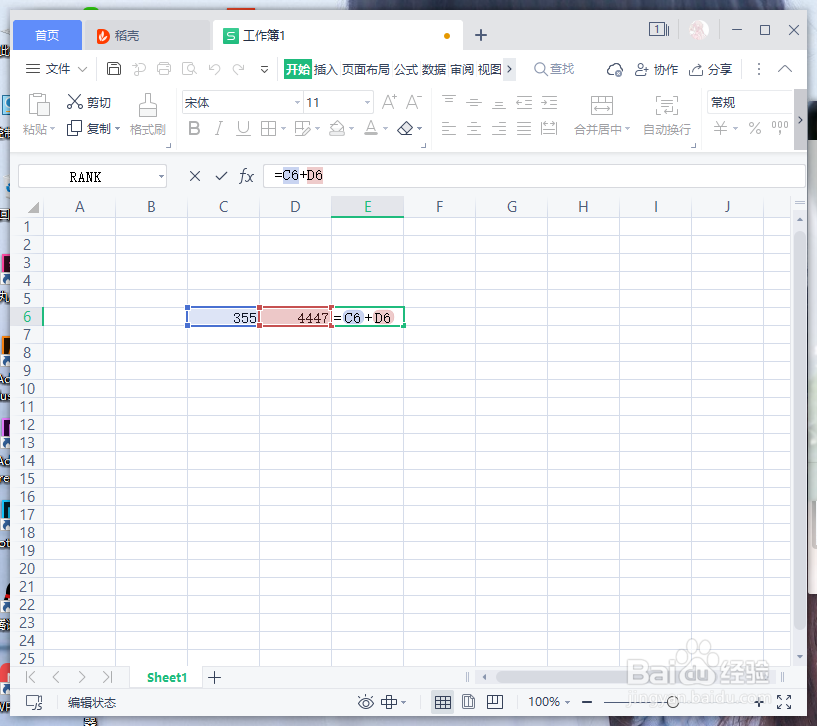817x726 pixels.
Task: Open Print Preview icon
Action: point(189,69)
